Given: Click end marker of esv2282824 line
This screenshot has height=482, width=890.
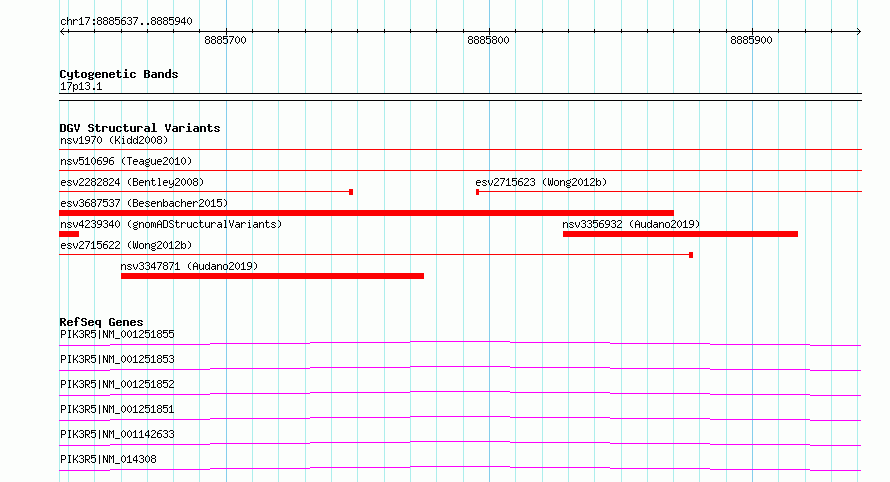Looking at the screenshot, I should point(351,192).
